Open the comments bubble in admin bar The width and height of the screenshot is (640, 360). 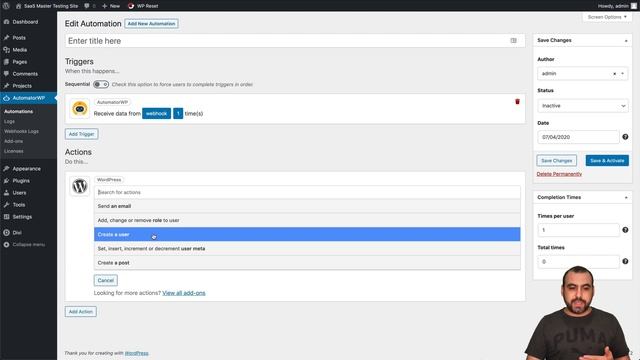(x=89, y=6)
